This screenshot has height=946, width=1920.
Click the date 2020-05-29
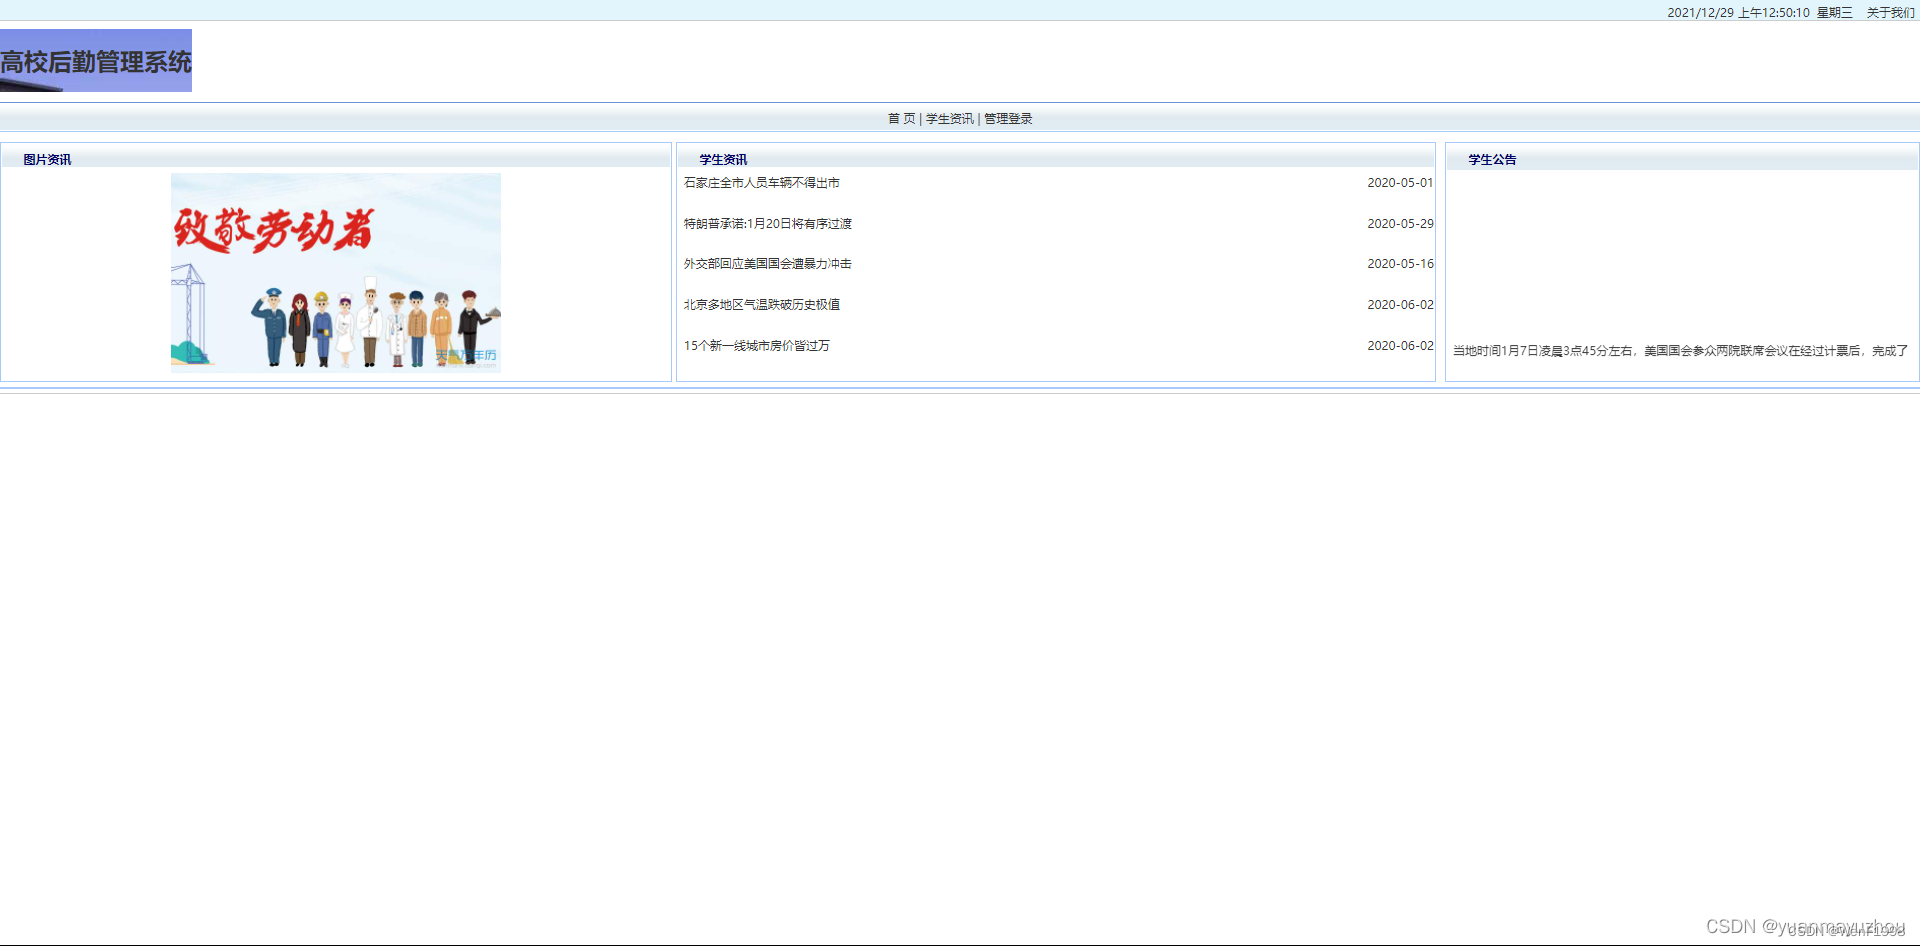click(x=1400, y=224)
